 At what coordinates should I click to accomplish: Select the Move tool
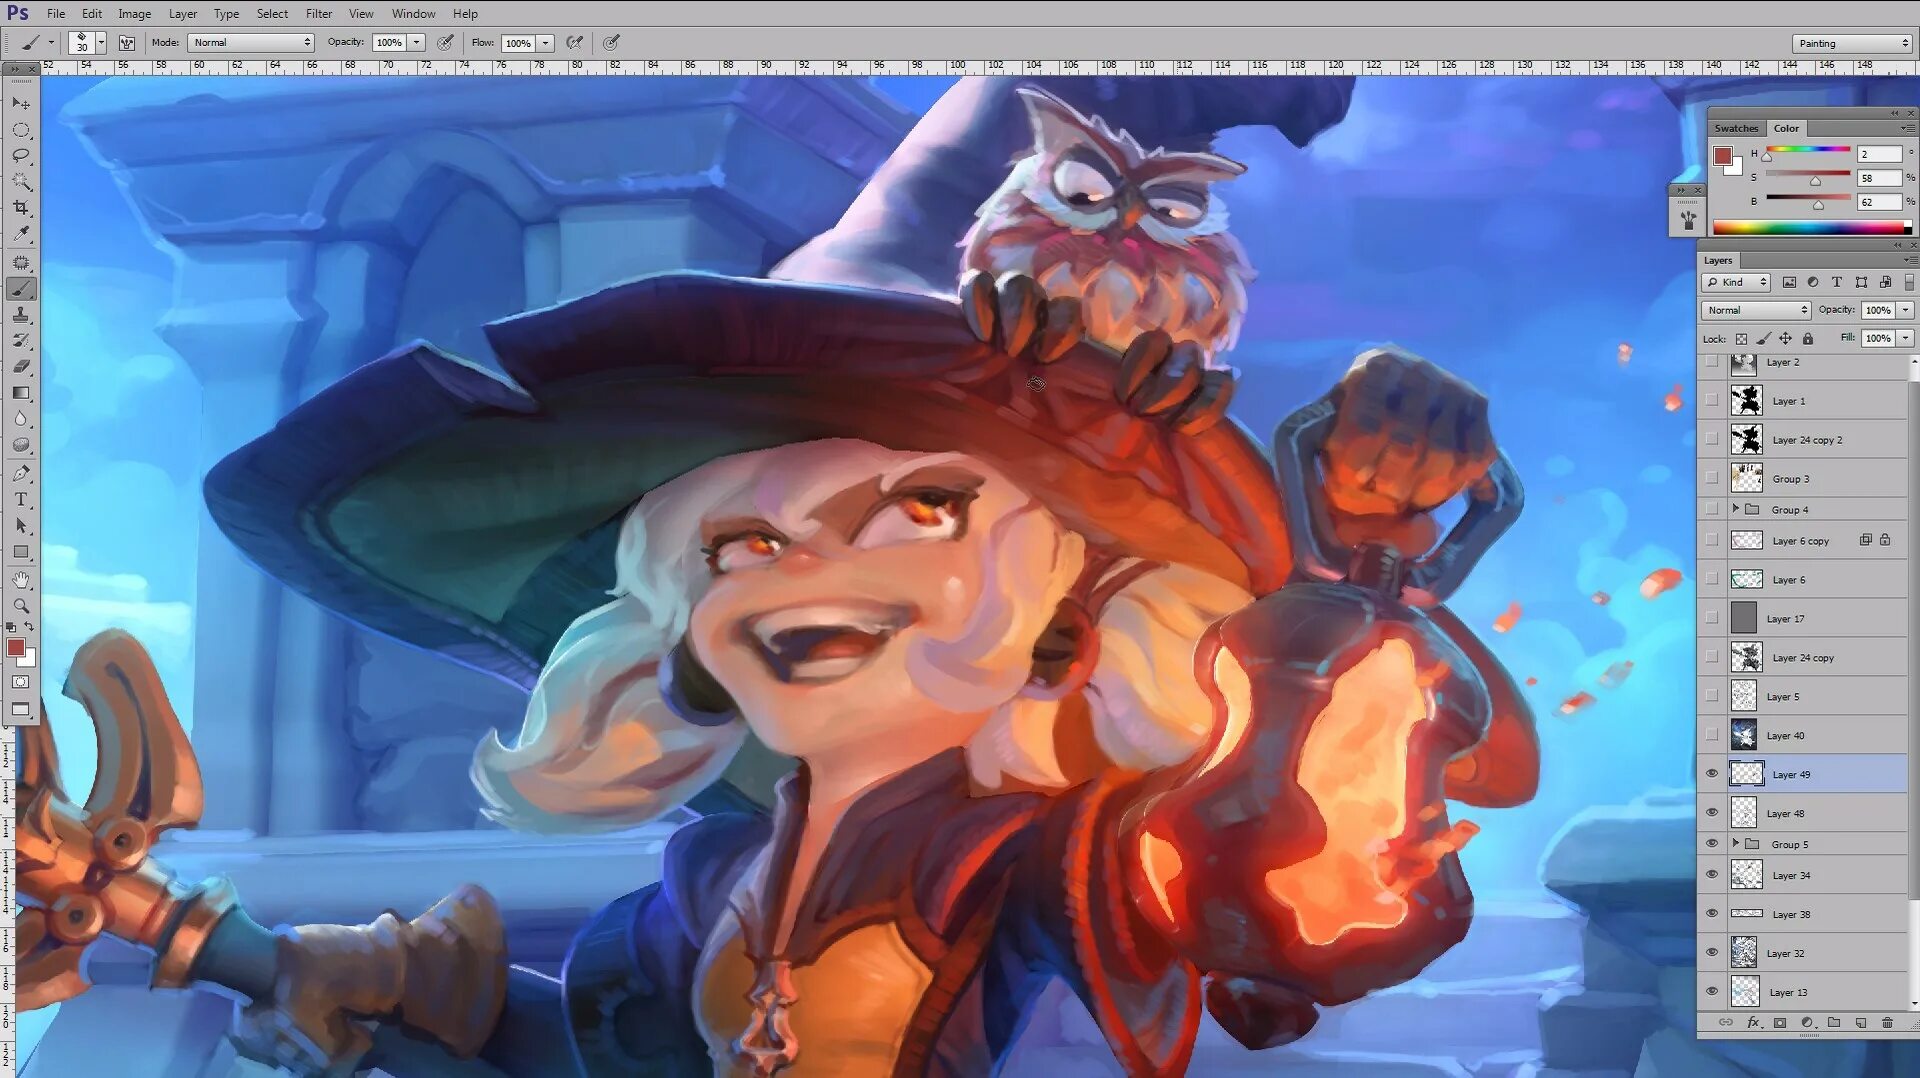click(20, 103)
